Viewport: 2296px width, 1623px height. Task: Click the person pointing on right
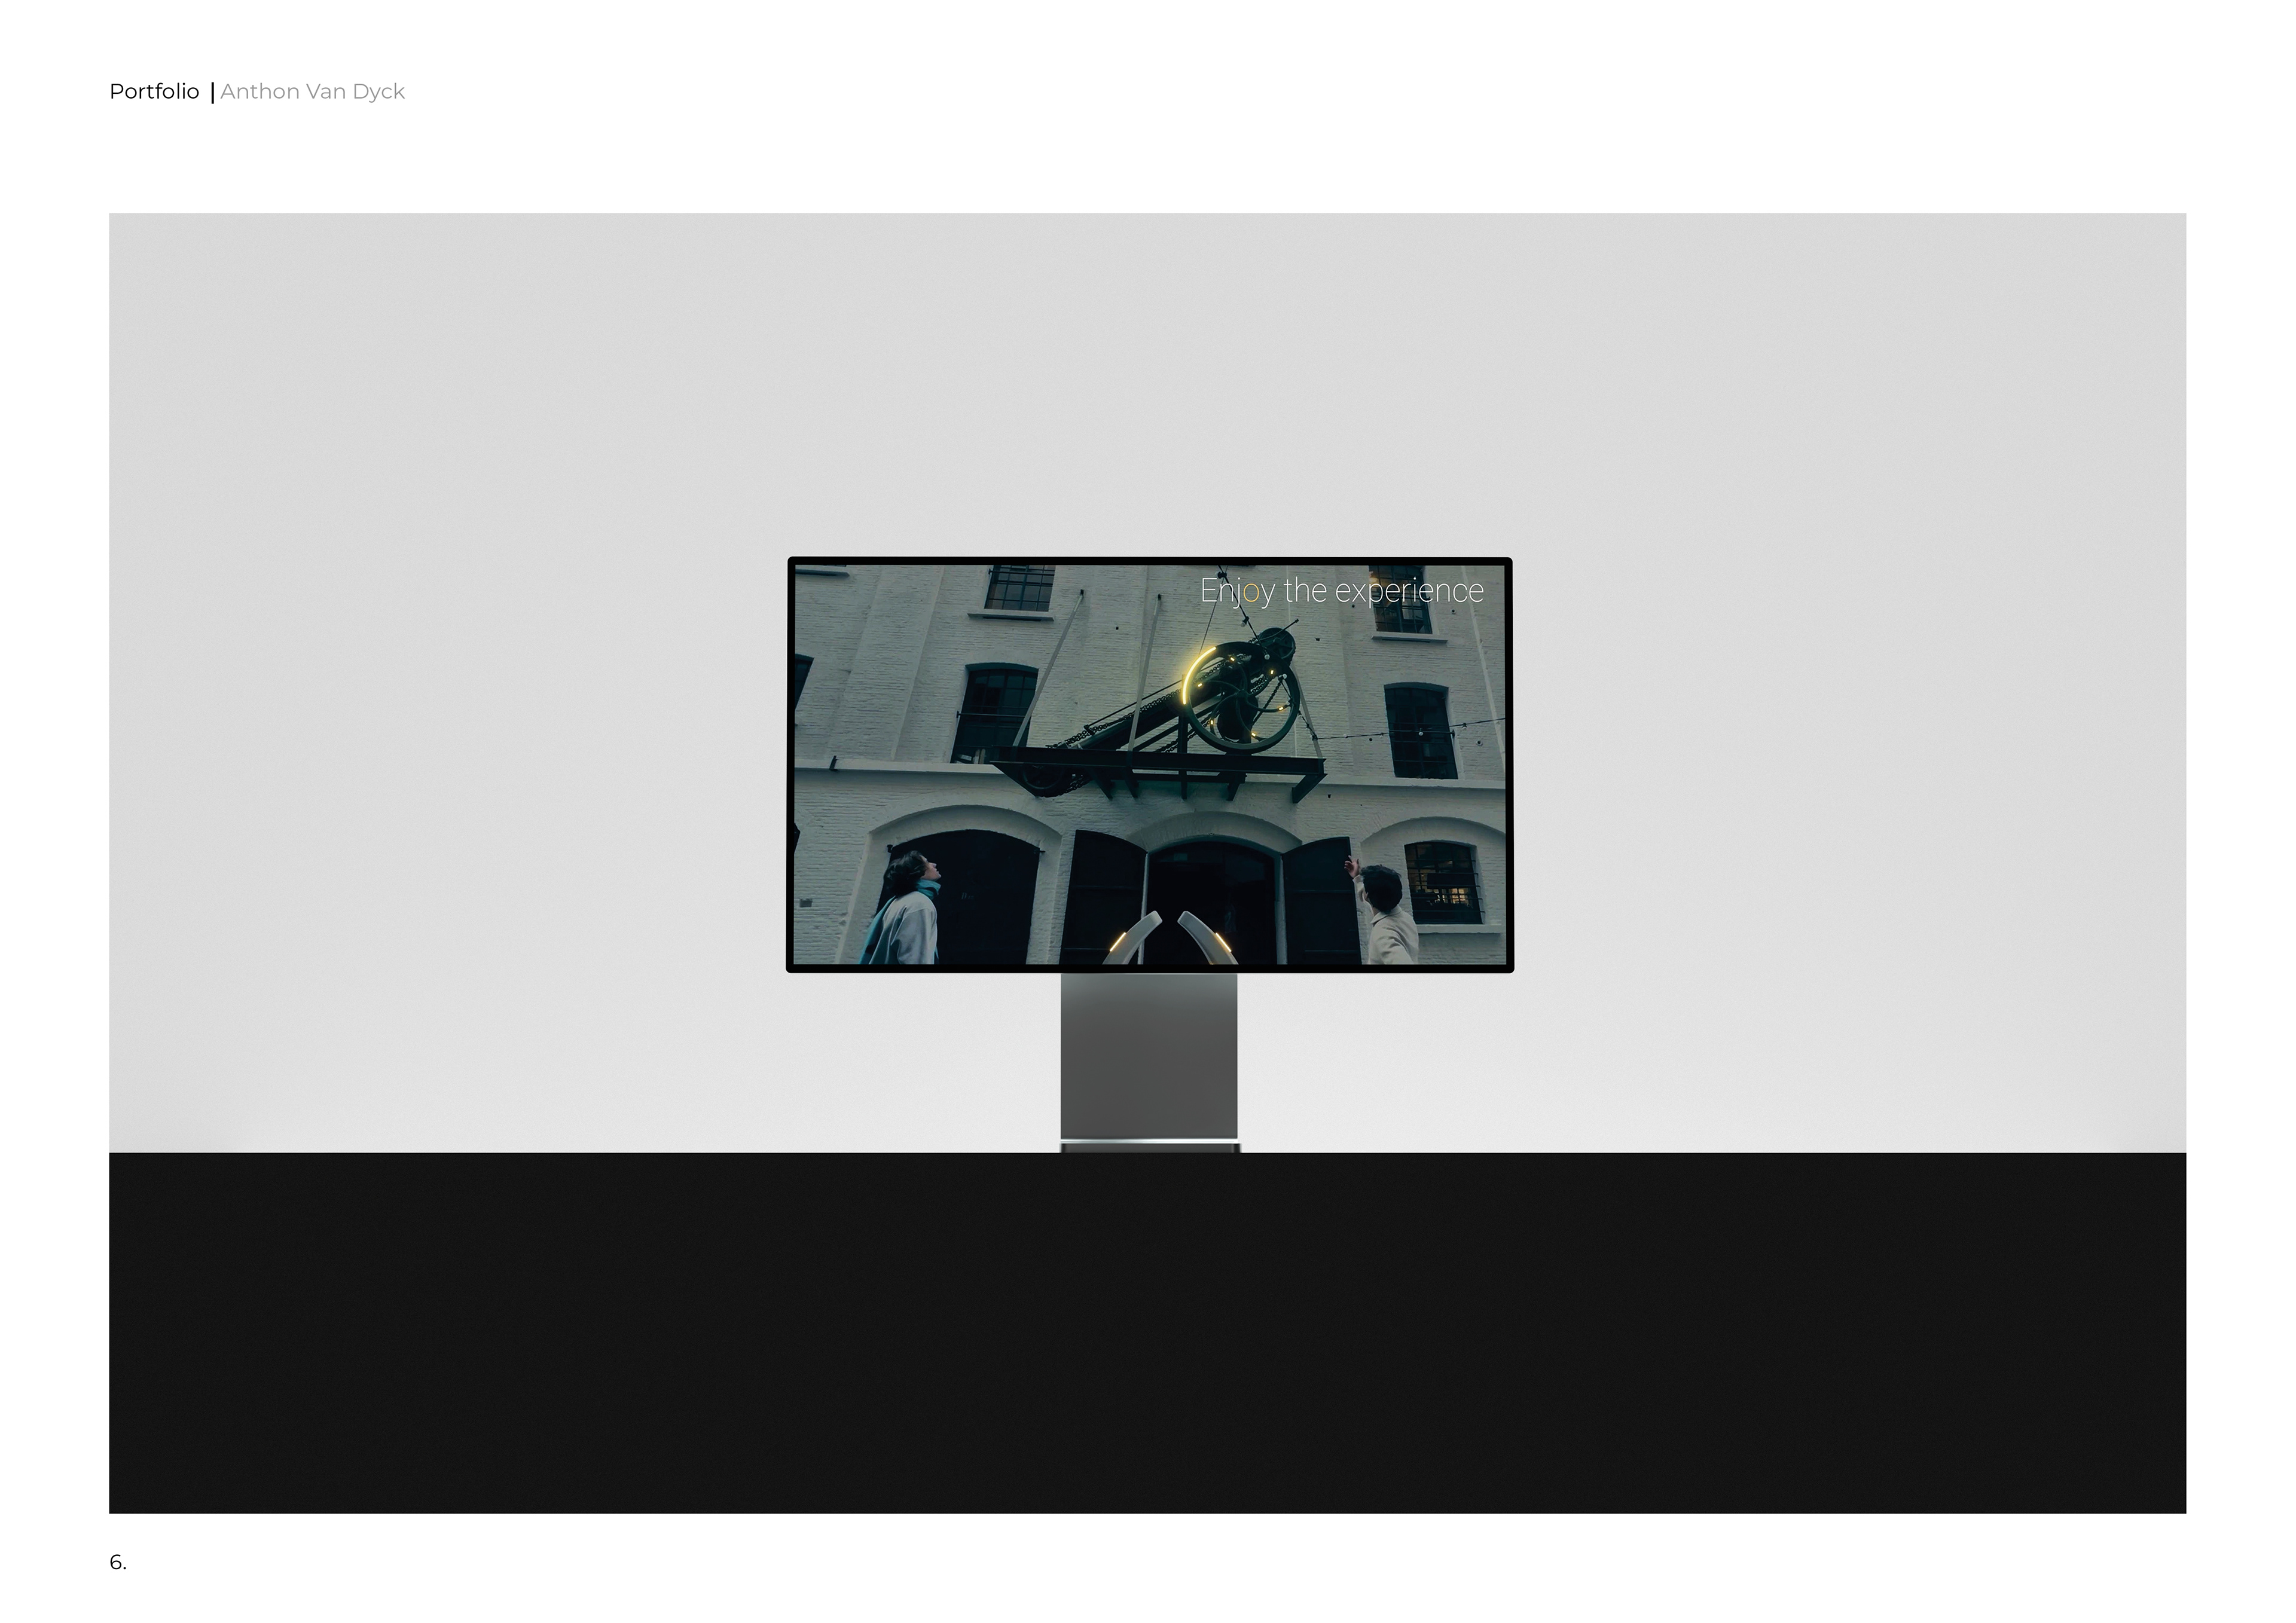[x=1385, y=915]
